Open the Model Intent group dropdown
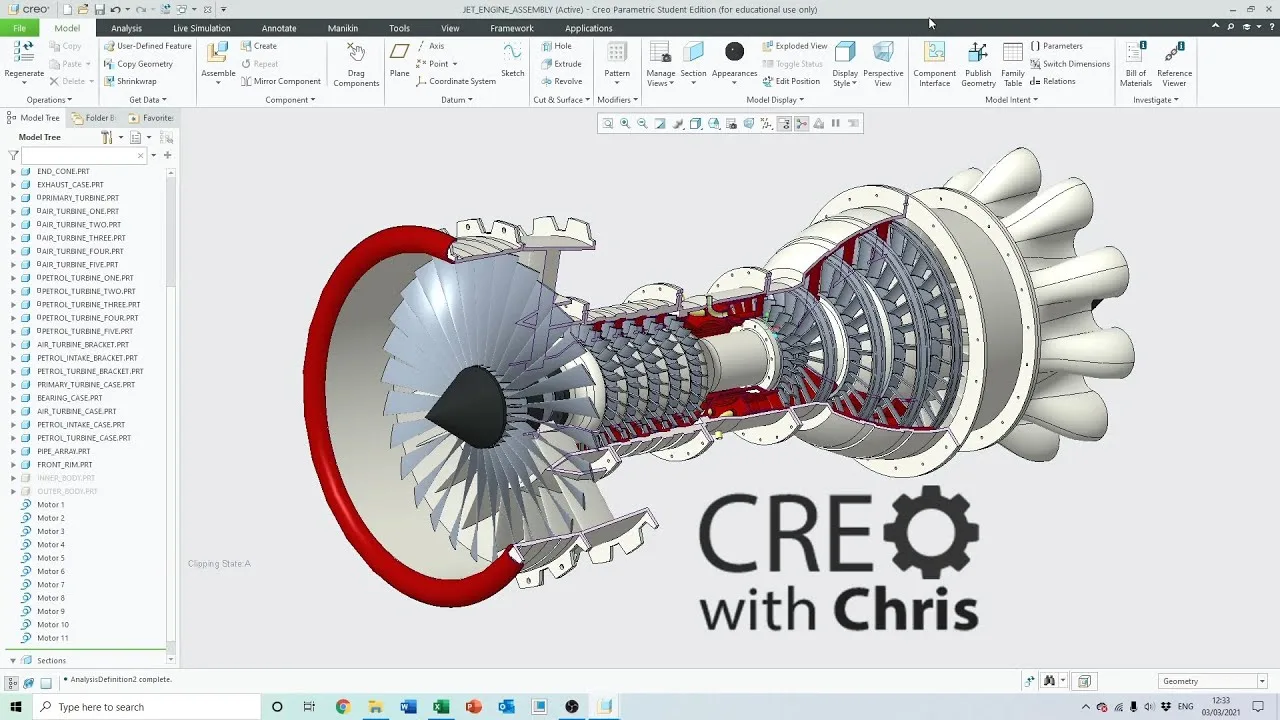1280x720 pixels. [1012, 100]
